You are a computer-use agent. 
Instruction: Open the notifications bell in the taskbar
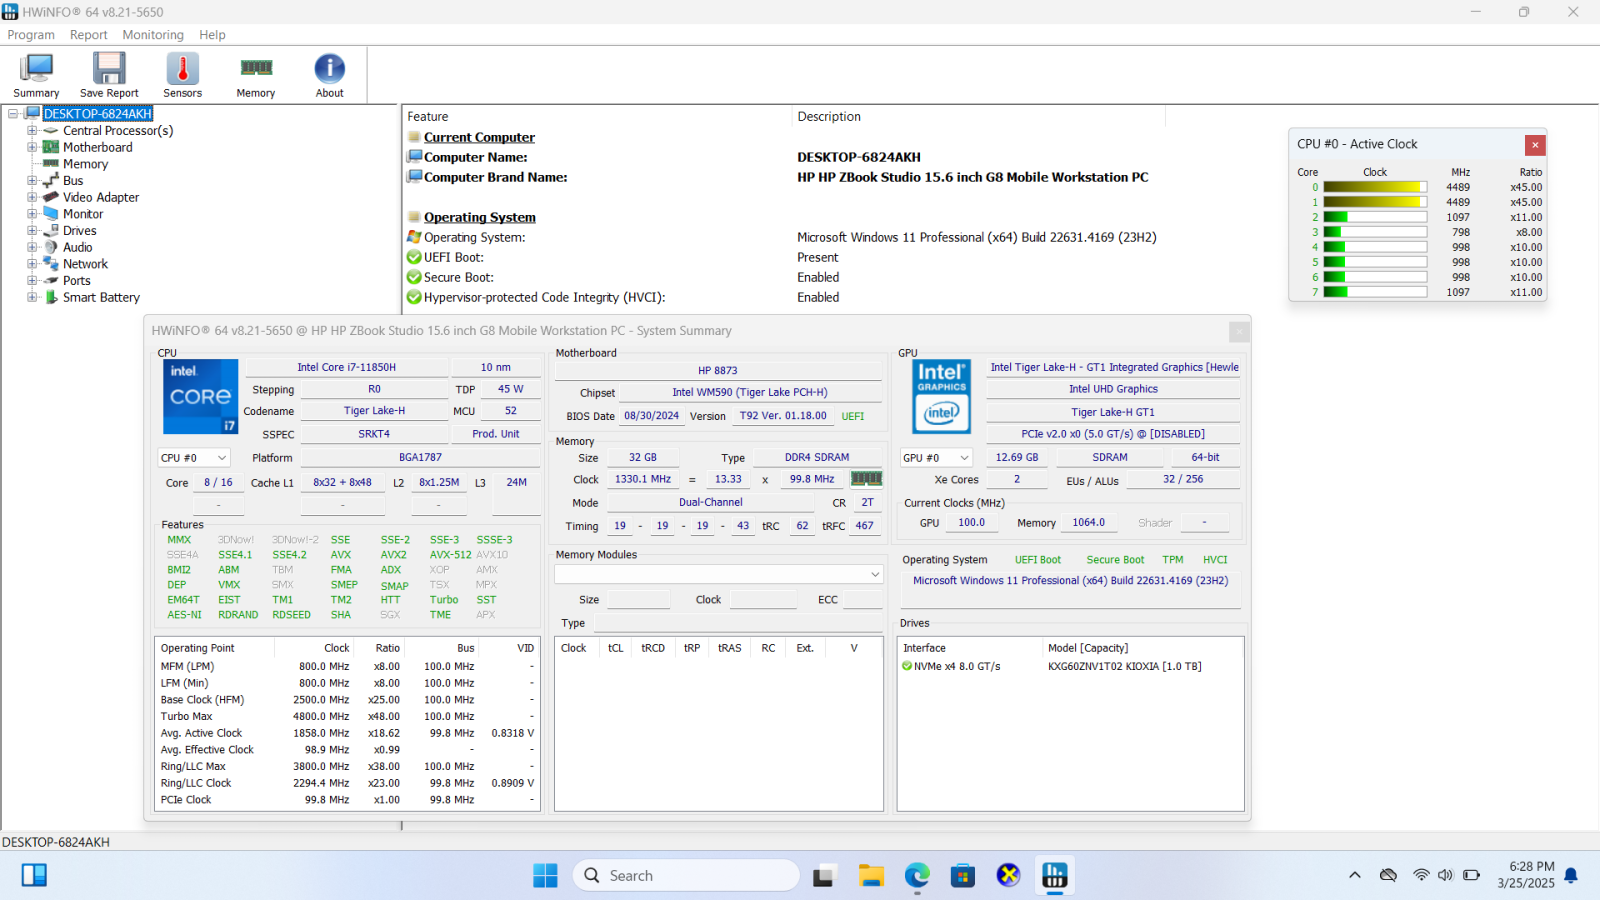[1571, 876]
